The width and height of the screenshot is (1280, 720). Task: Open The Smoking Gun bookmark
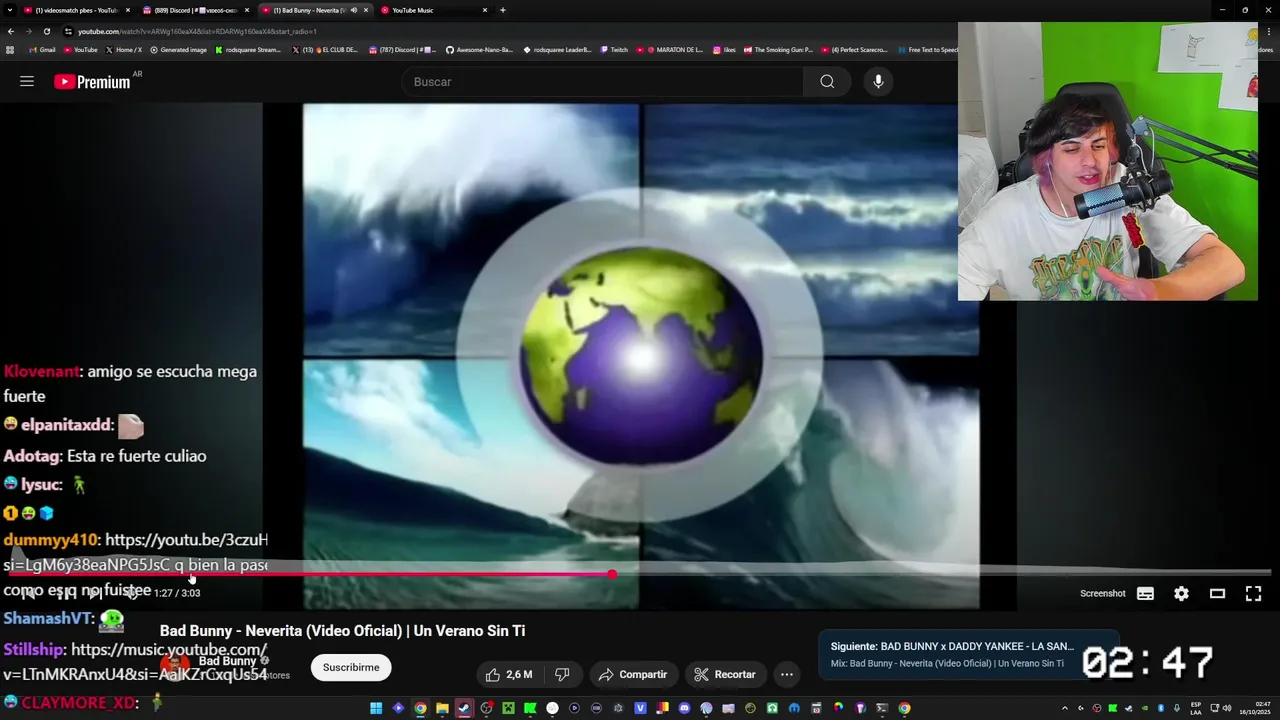pos(778,49)
